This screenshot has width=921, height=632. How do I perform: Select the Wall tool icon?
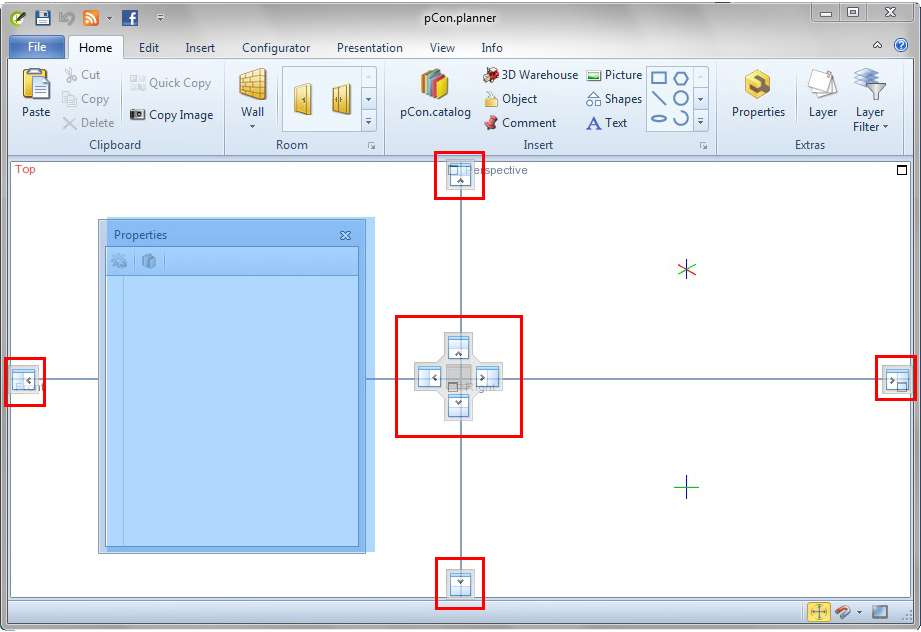253,85
